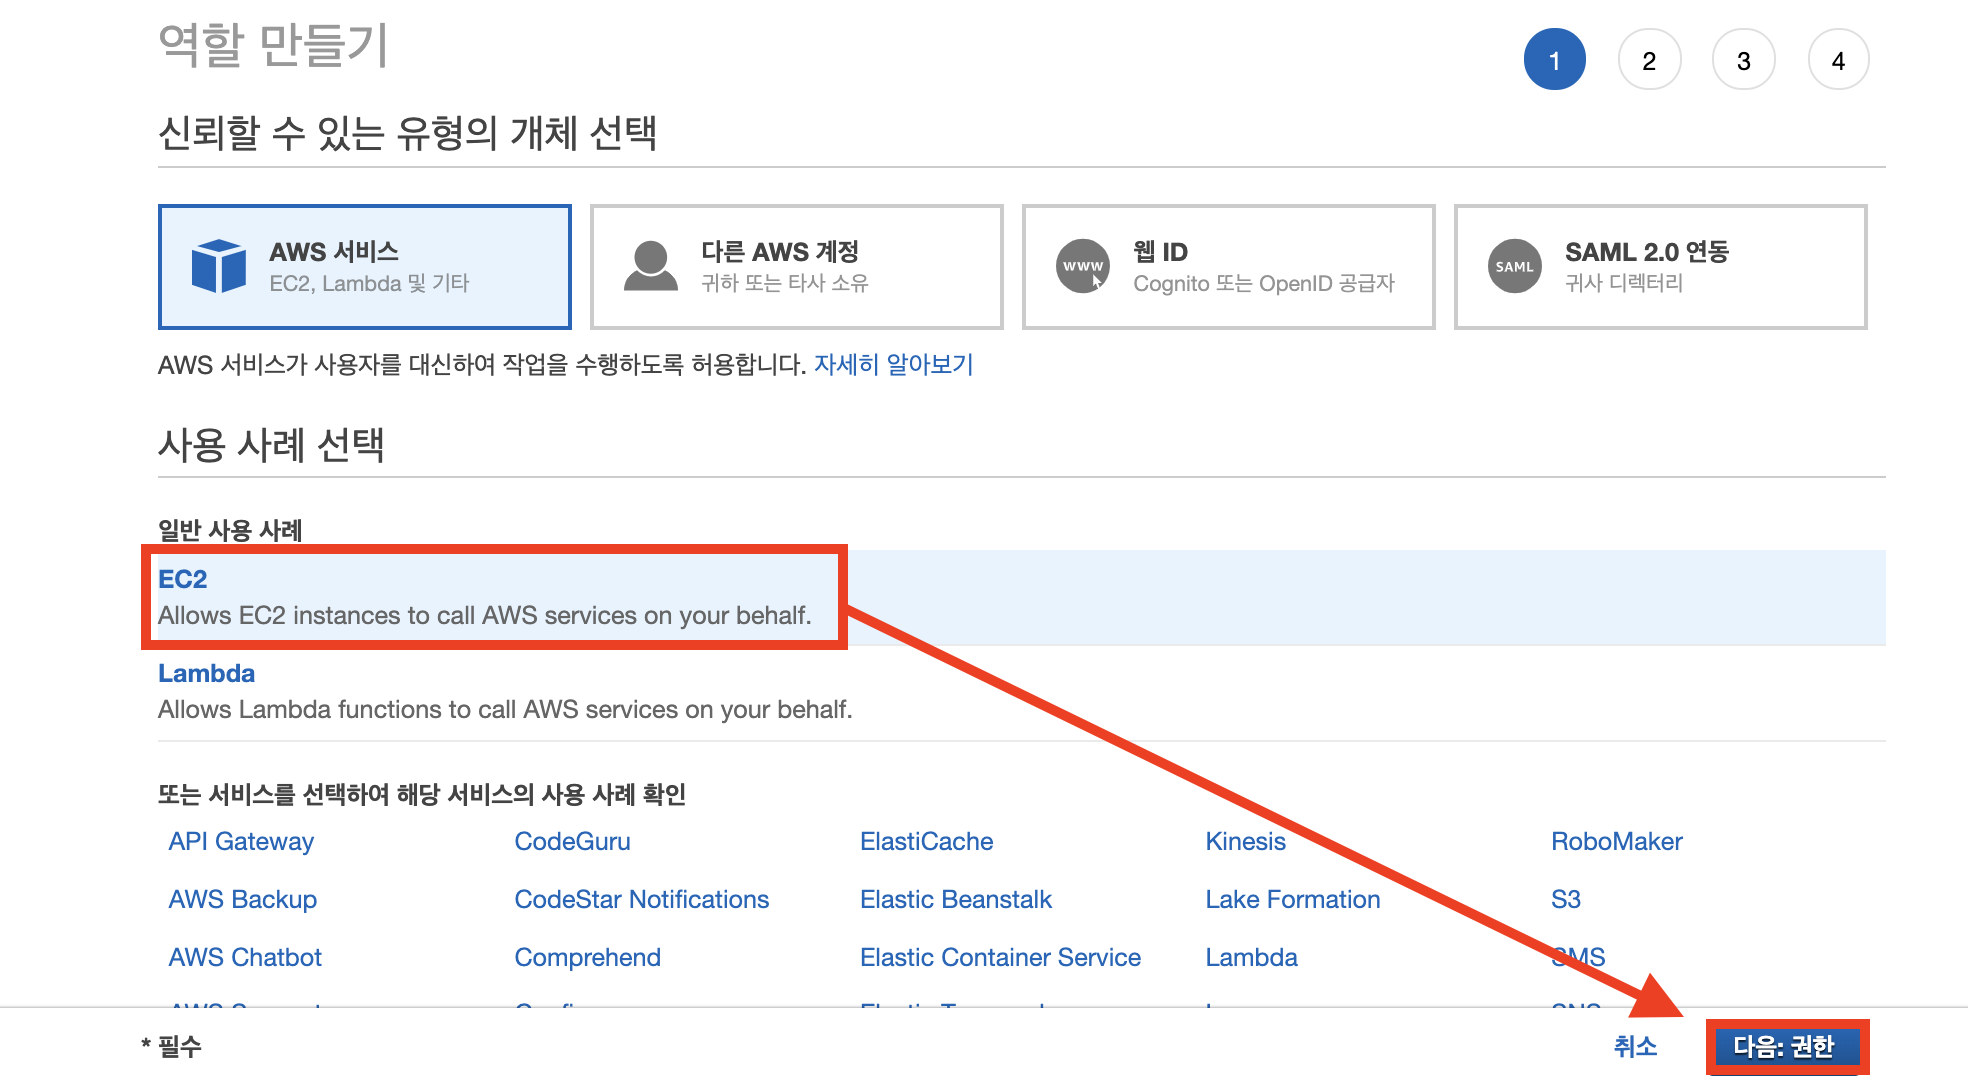
Task: Pick the RoboMaker service link
Action: [1616, 842]
